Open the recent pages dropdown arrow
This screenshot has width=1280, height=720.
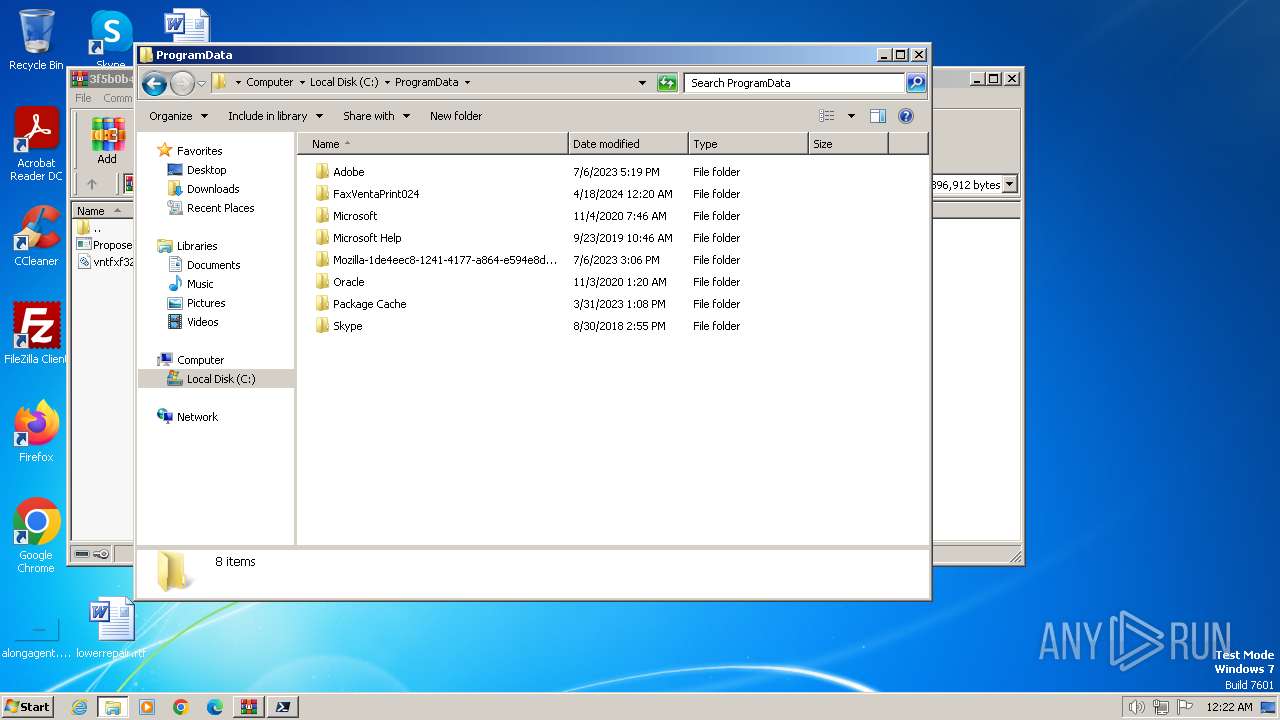coord(201,83)
